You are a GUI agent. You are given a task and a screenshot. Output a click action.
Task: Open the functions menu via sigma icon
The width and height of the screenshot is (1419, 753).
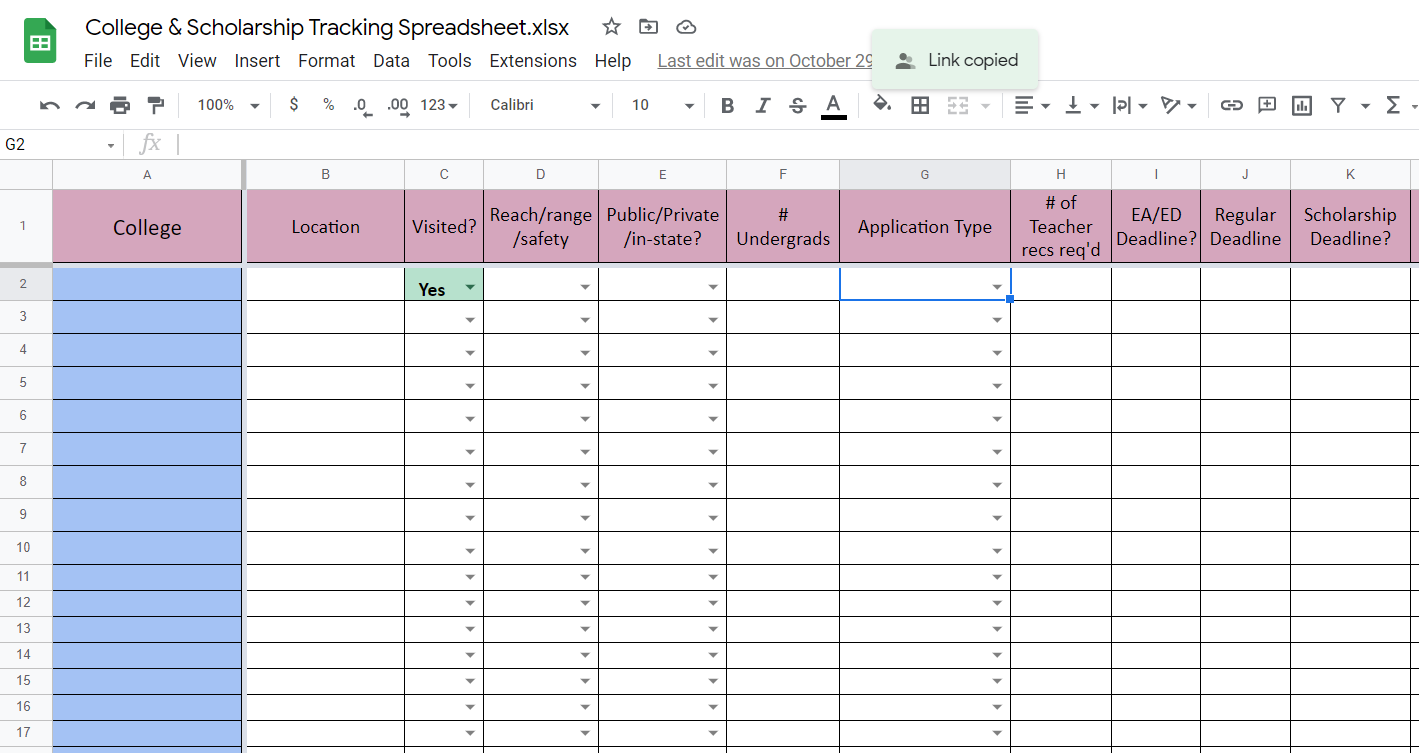click(x=1390, y=104)
